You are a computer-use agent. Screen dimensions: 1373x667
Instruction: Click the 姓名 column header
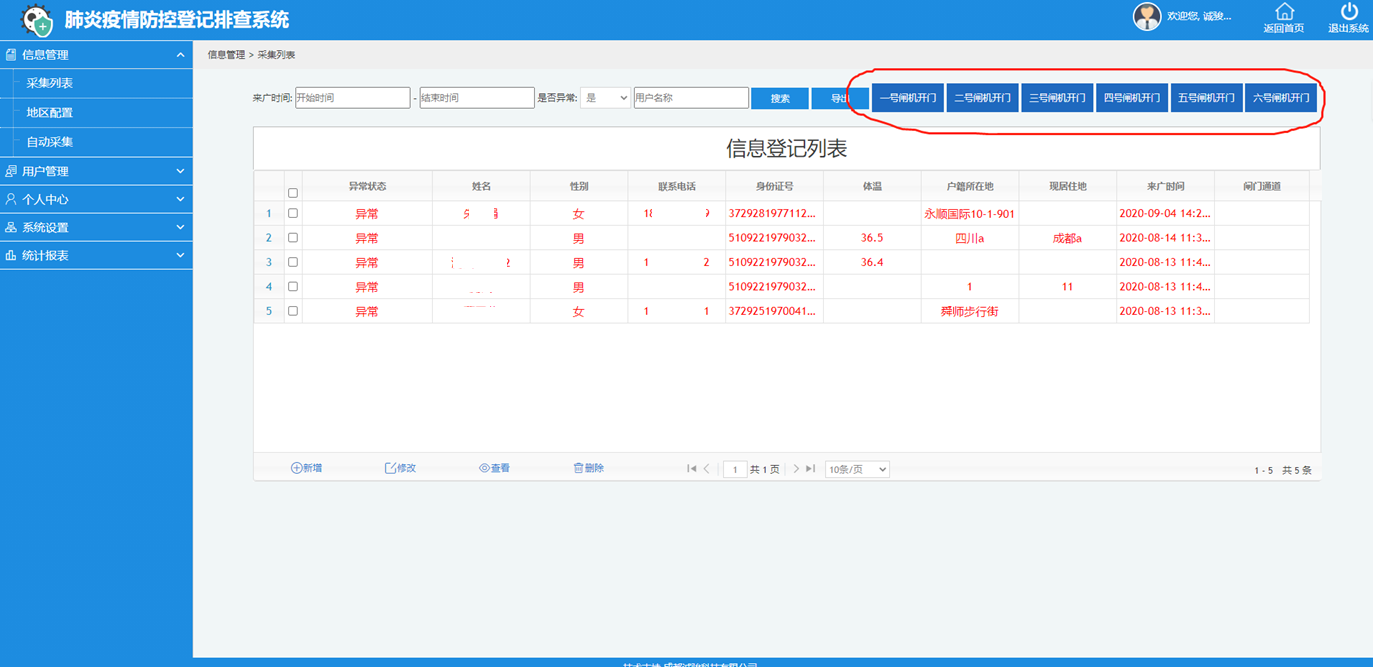[481, 186]
